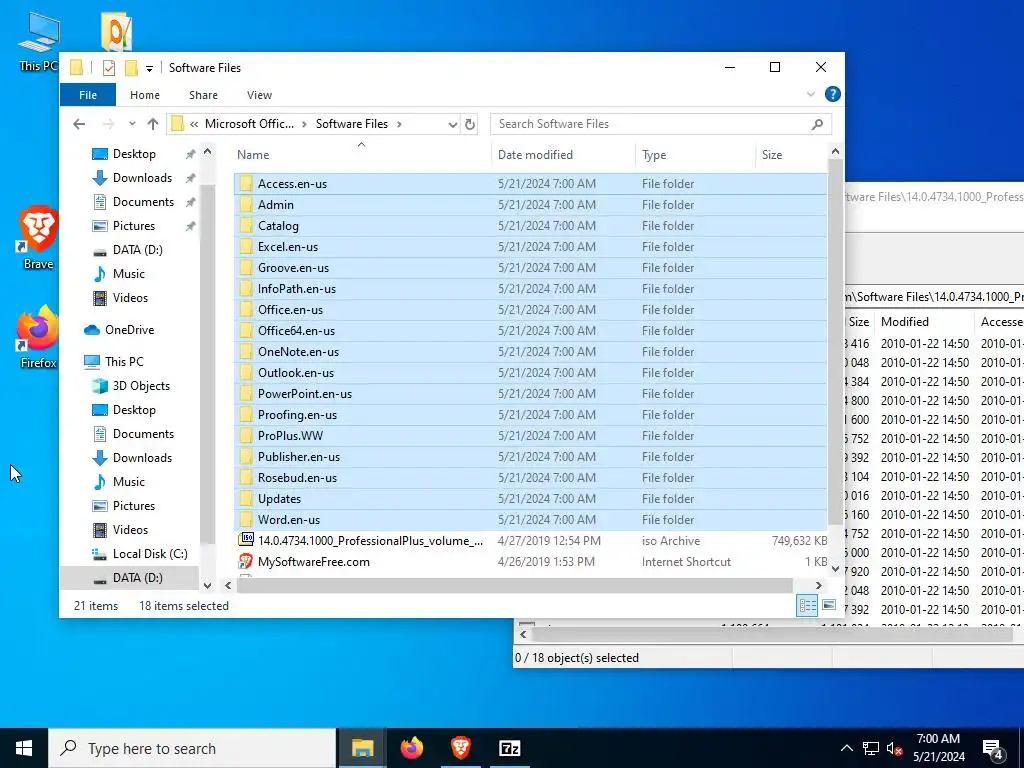Sort by the Name column header
Image resolution: width=1024 pixels, height=768 pixels.
click(x=361, y=155)
